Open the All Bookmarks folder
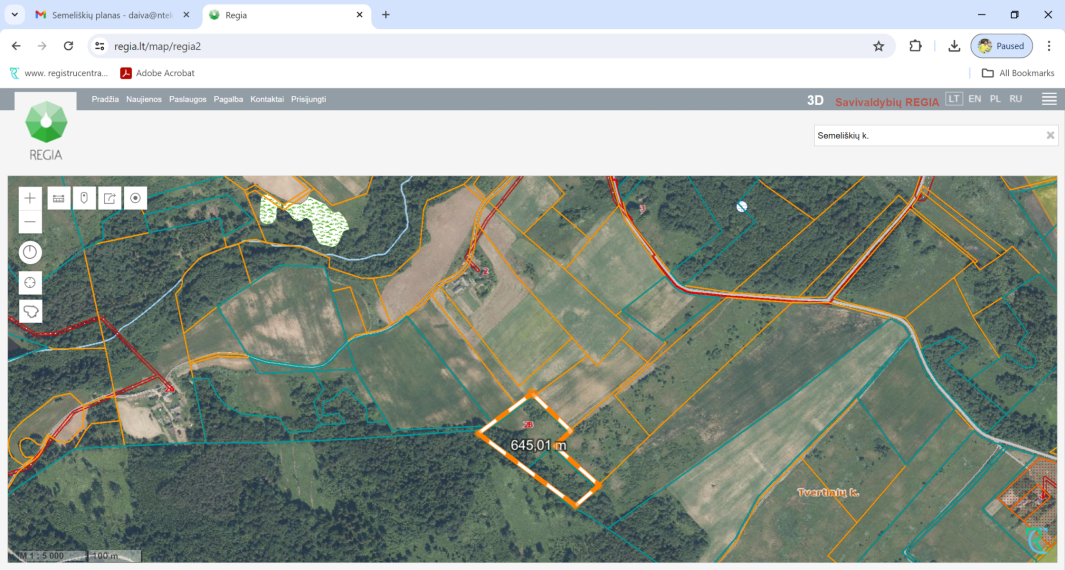Image resolution: width=1065 pixels, height=570 pixels. (1017, 73)
